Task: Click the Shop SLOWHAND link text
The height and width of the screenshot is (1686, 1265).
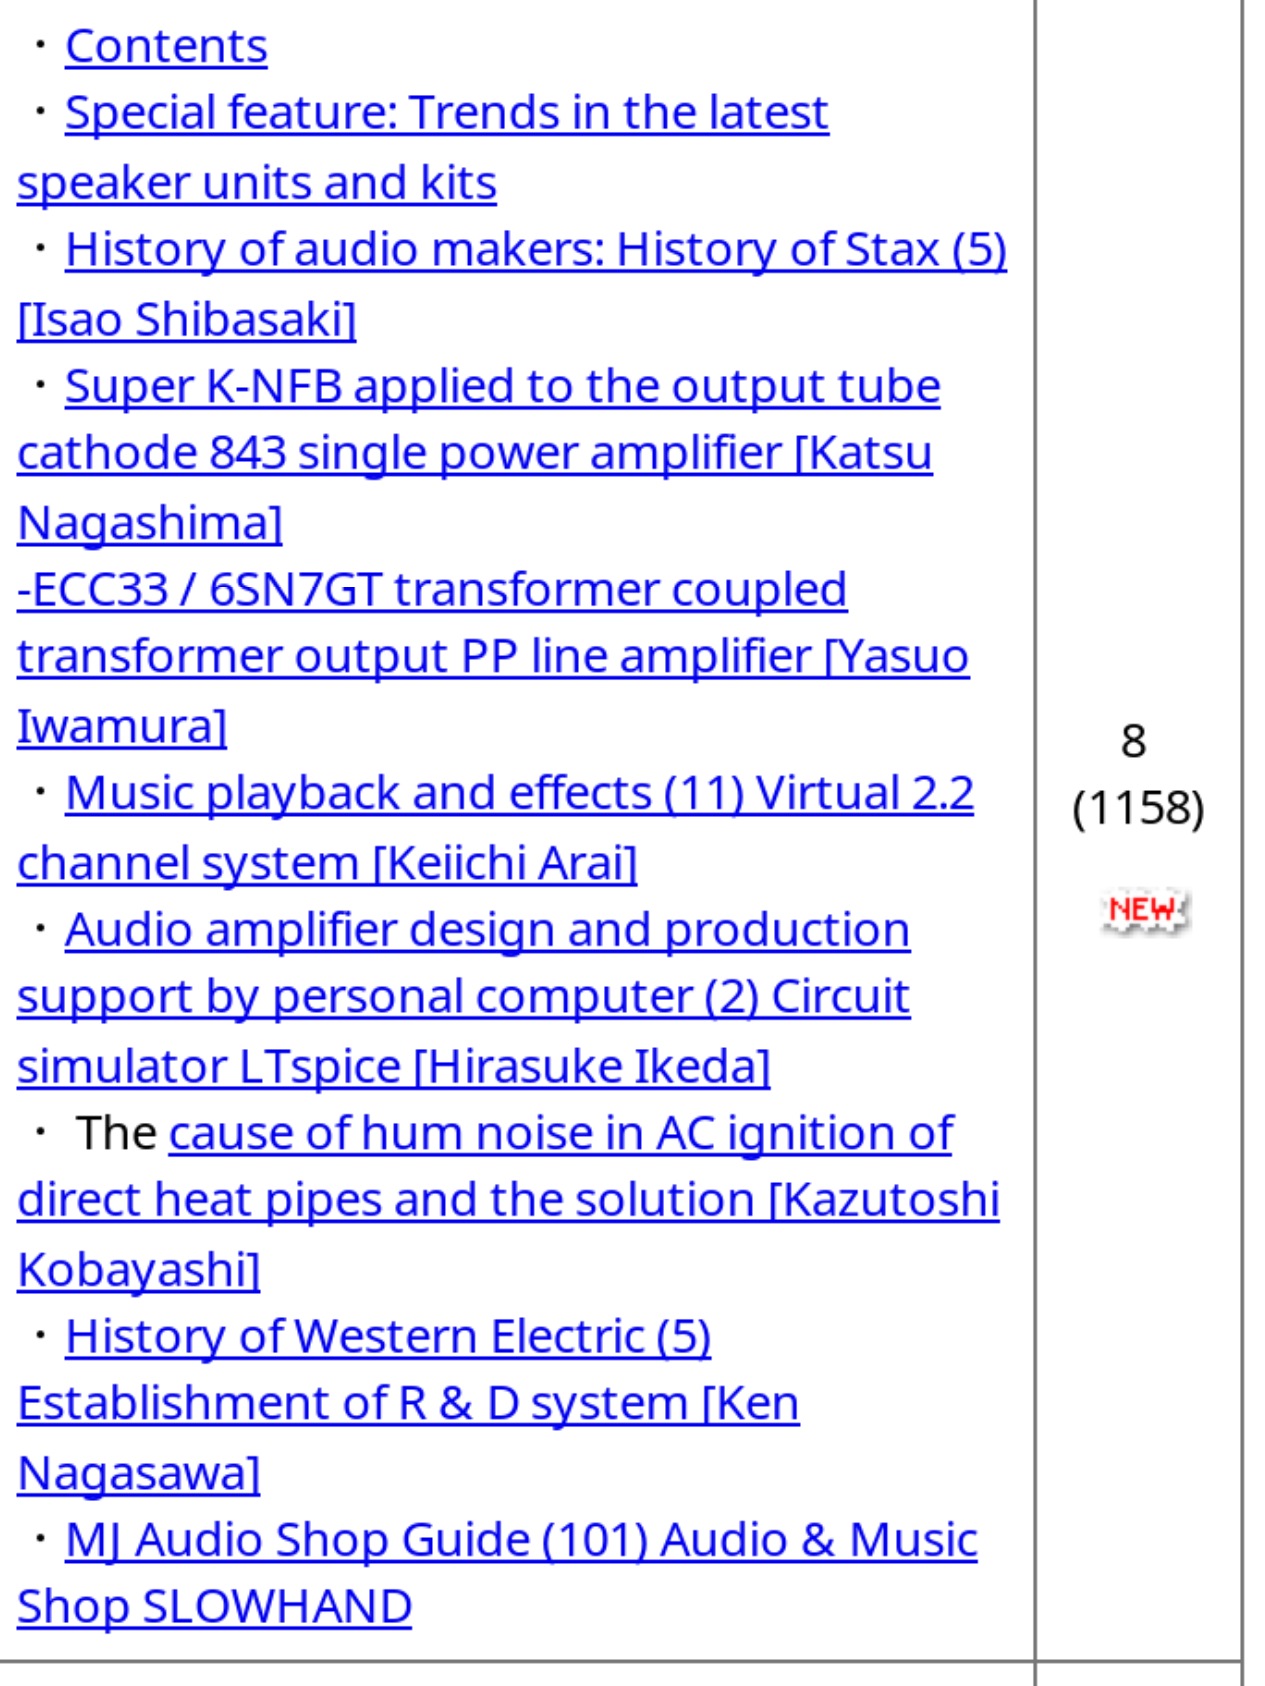Action: 215,1607
